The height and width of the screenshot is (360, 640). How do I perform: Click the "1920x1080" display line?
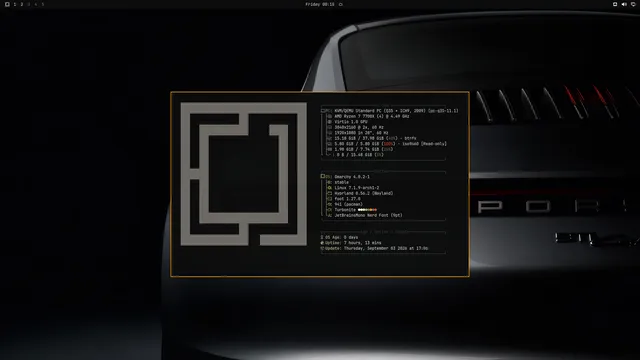361,133
